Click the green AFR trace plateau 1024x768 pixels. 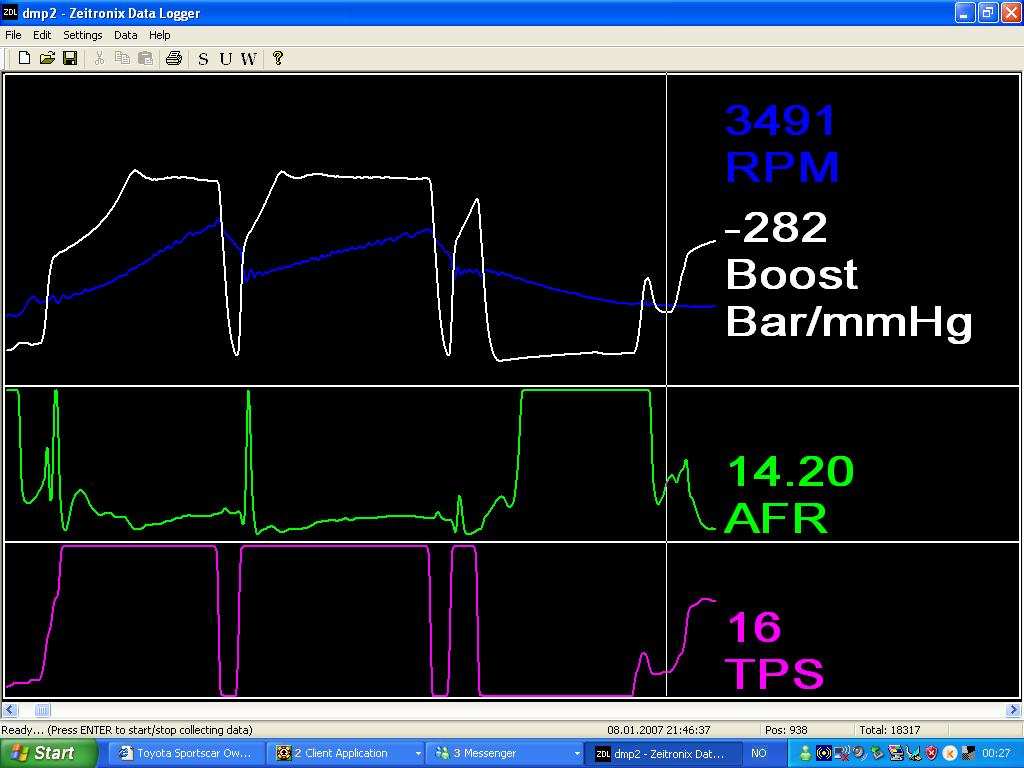tap(585, 391)
